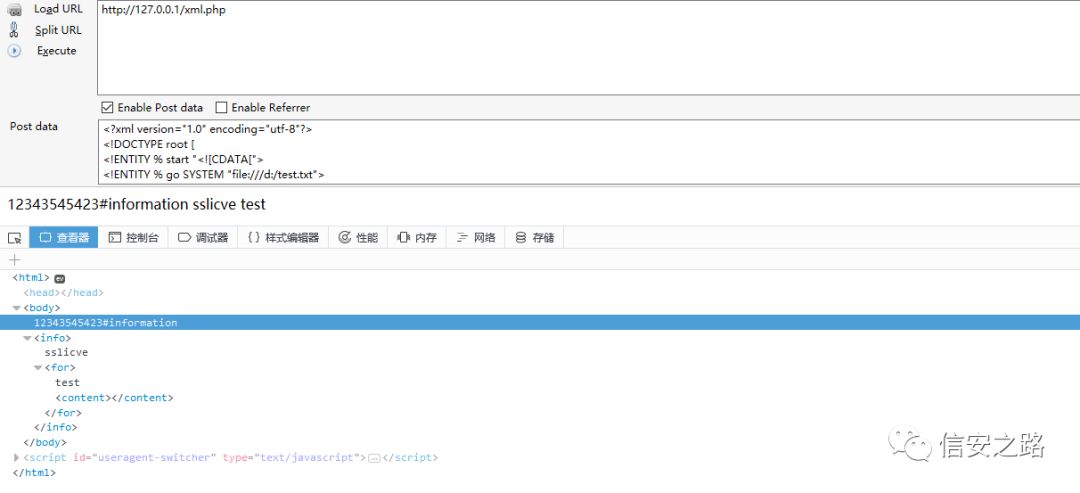Select the closing /info tag row
Image resolution: width=1080 pixels, height=493 pixels.
[55, 428]
